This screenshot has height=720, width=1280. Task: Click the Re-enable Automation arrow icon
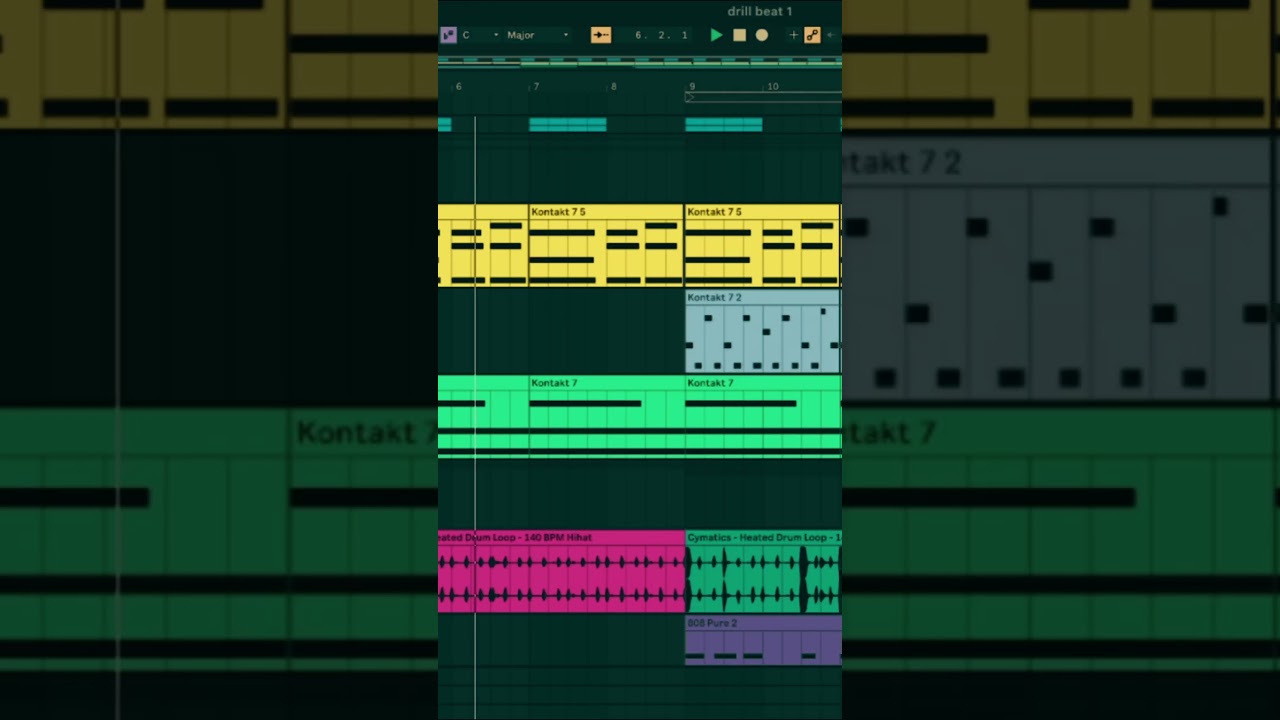tap(830, 35)
